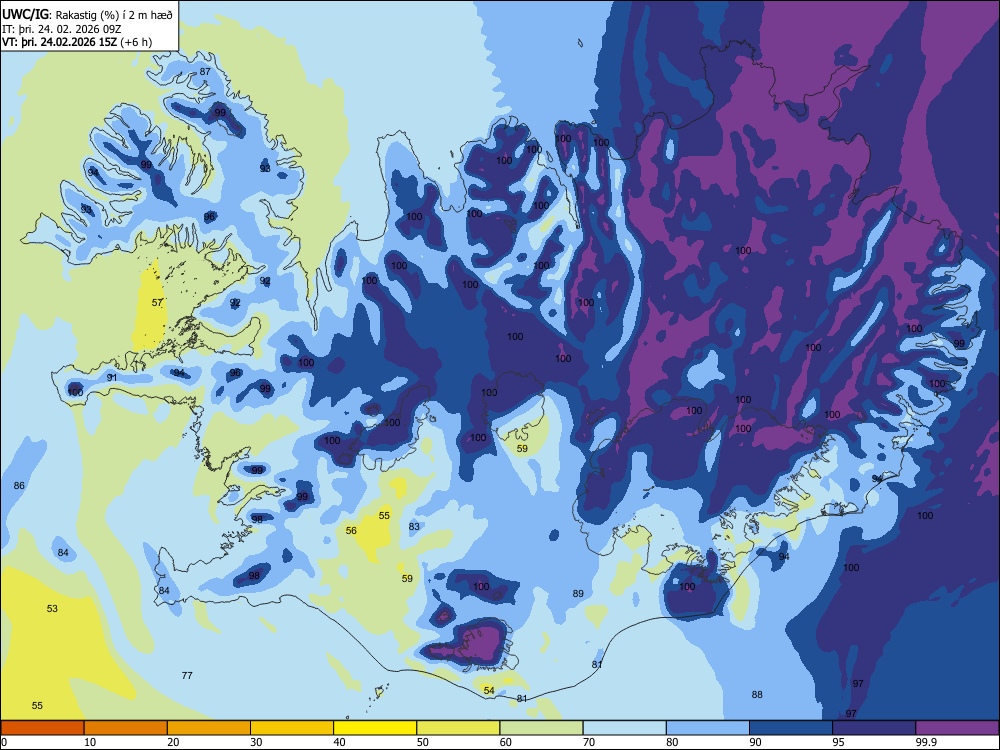
Task: Click the humidity value '87' on map
Action: (x=205, y=71)
